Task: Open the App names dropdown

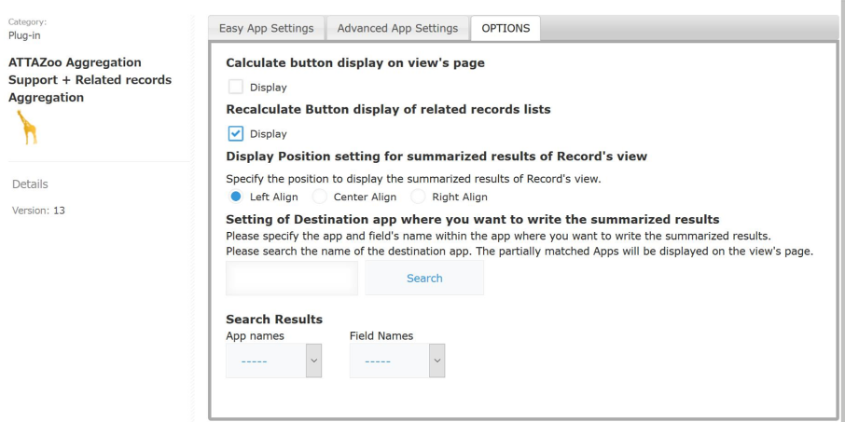Action: point(274,361)
